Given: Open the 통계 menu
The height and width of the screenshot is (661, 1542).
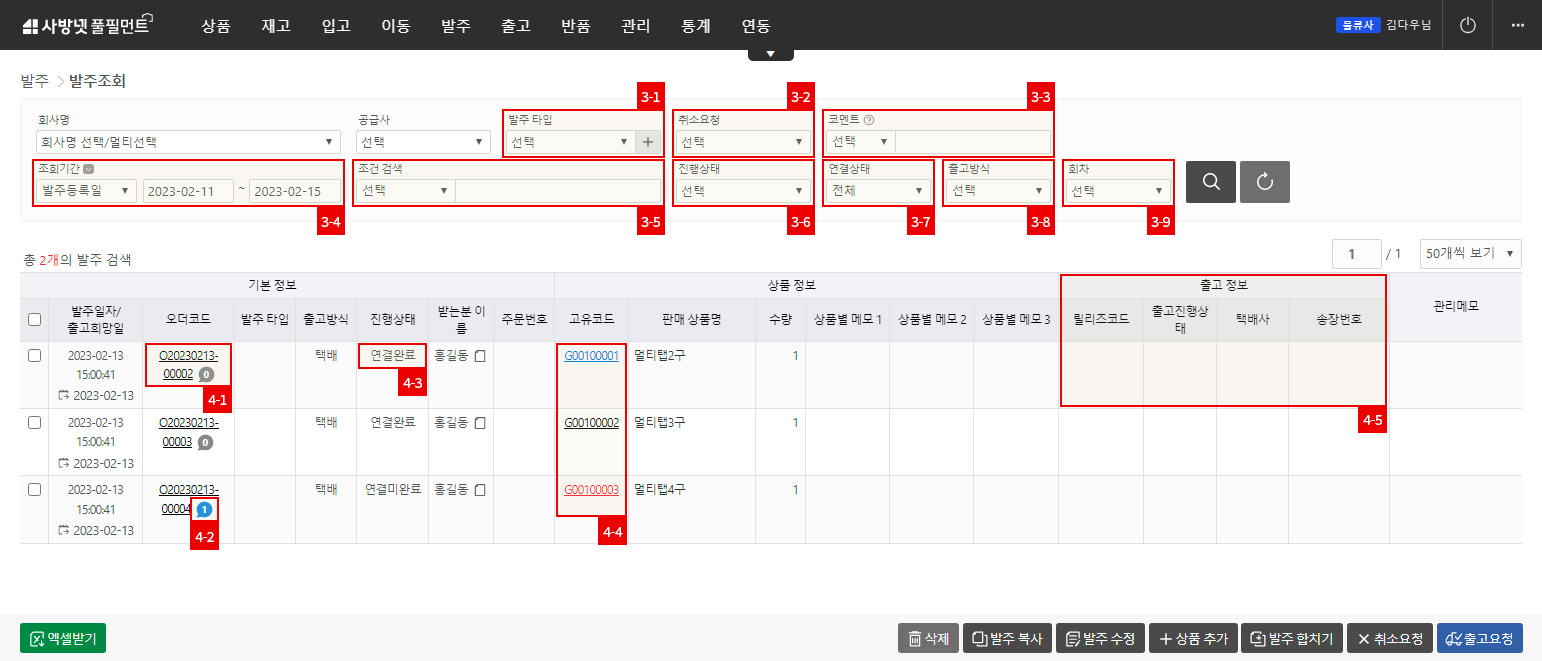Looking at the screenshot, I should coord(695,26).
